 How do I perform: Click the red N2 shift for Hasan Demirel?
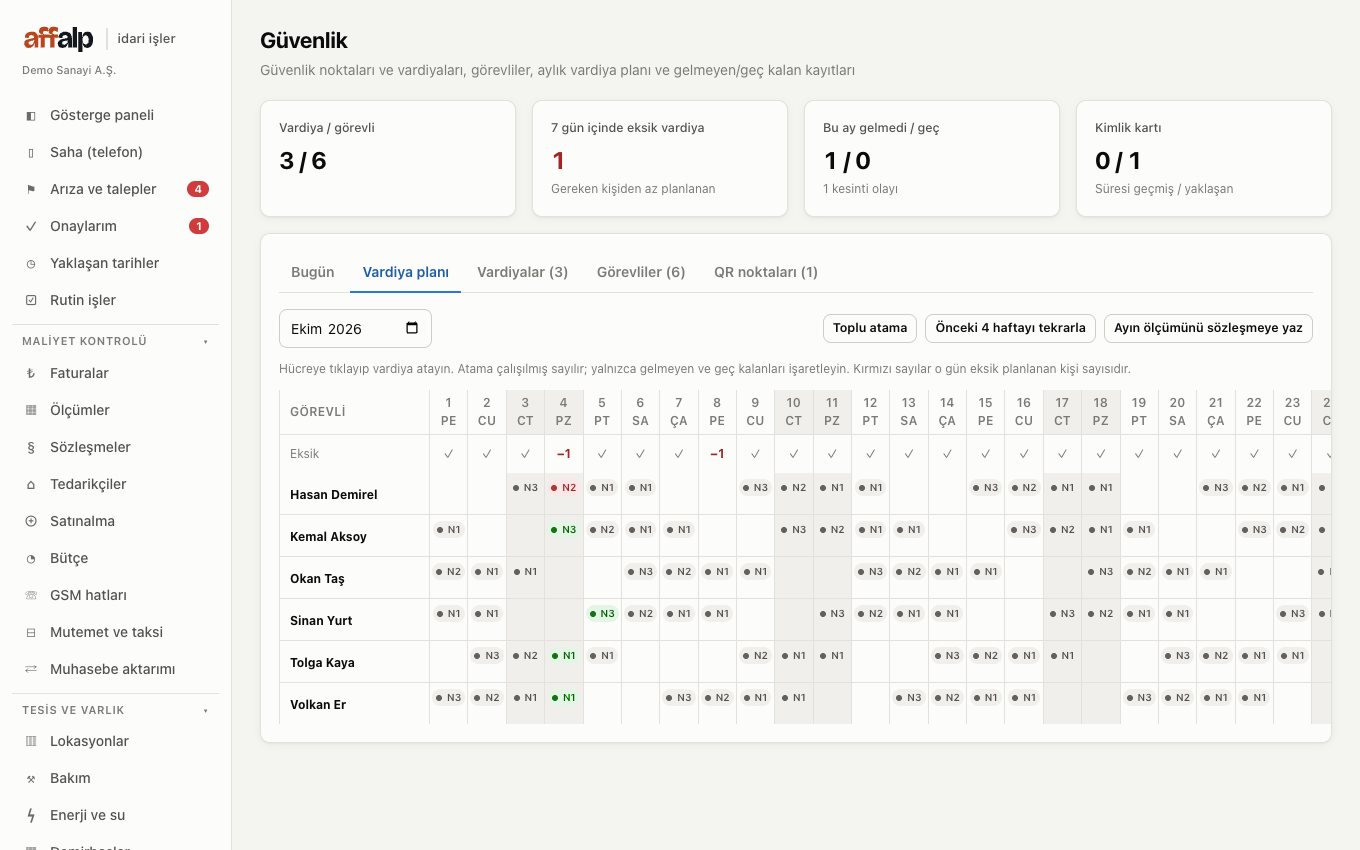coord(563,488)
